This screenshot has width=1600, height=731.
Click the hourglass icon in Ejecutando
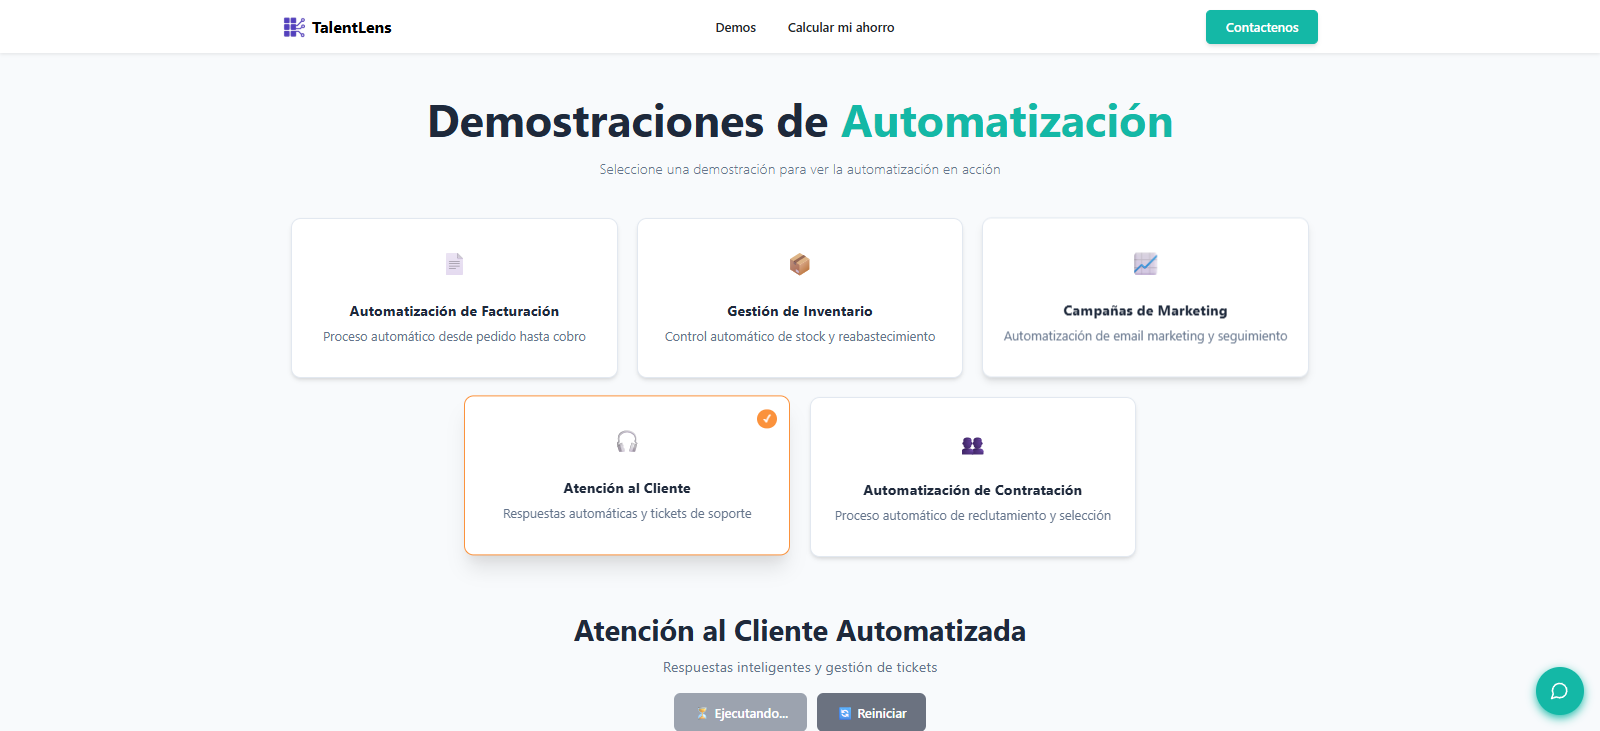pyautogui.click(x=703, y=713)
